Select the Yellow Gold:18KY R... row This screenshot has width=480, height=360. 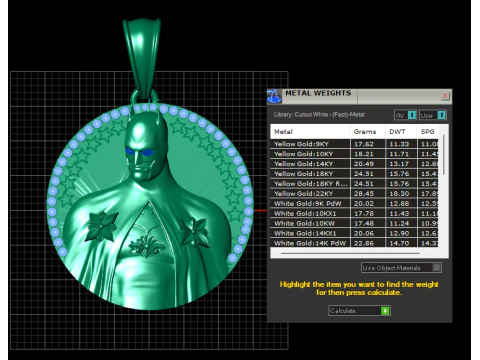(354, 184)
